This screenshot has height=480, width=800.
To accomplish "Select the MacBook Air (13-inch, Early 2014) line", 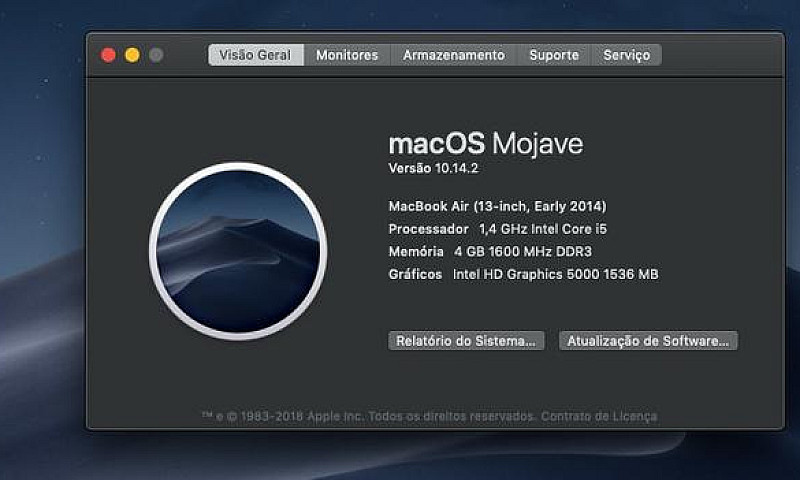I will 497,207.
